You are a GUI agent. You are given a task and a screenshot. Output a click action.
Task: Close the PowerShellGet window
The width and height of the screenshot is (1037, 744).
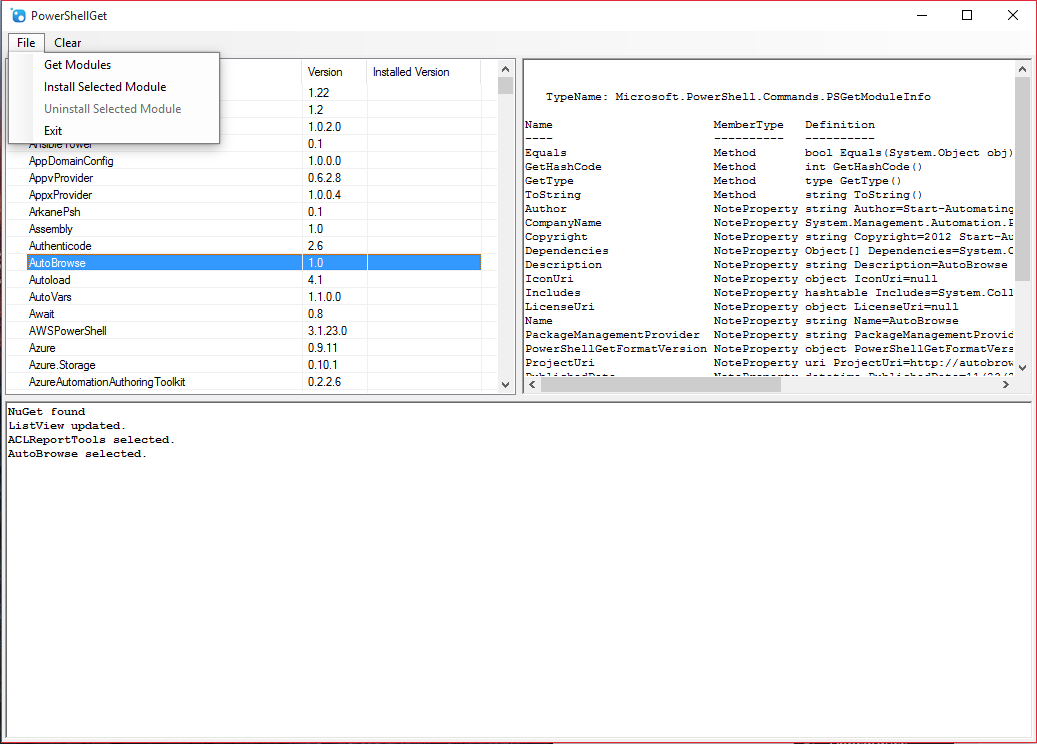pos(1013,15)
